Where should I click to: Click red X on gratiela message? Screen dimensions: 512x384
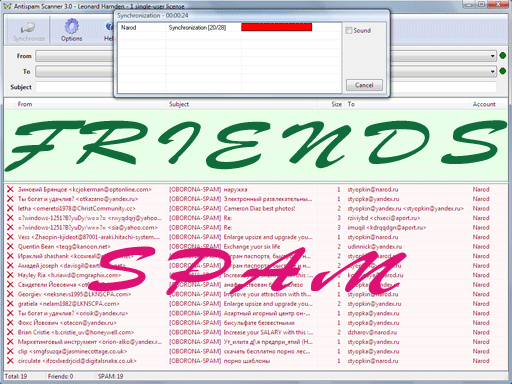click(10, 304)
